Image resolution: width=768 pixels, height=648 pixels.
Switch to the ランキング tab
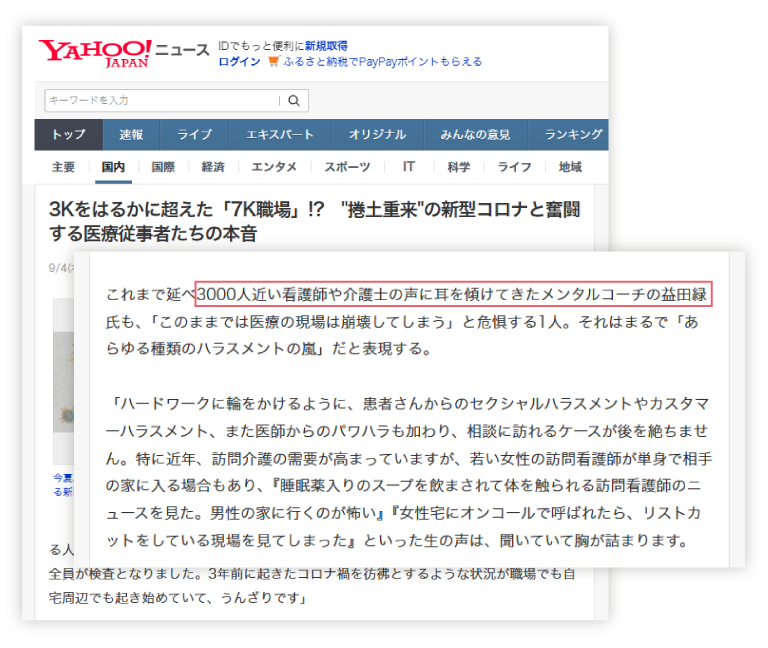573,135
